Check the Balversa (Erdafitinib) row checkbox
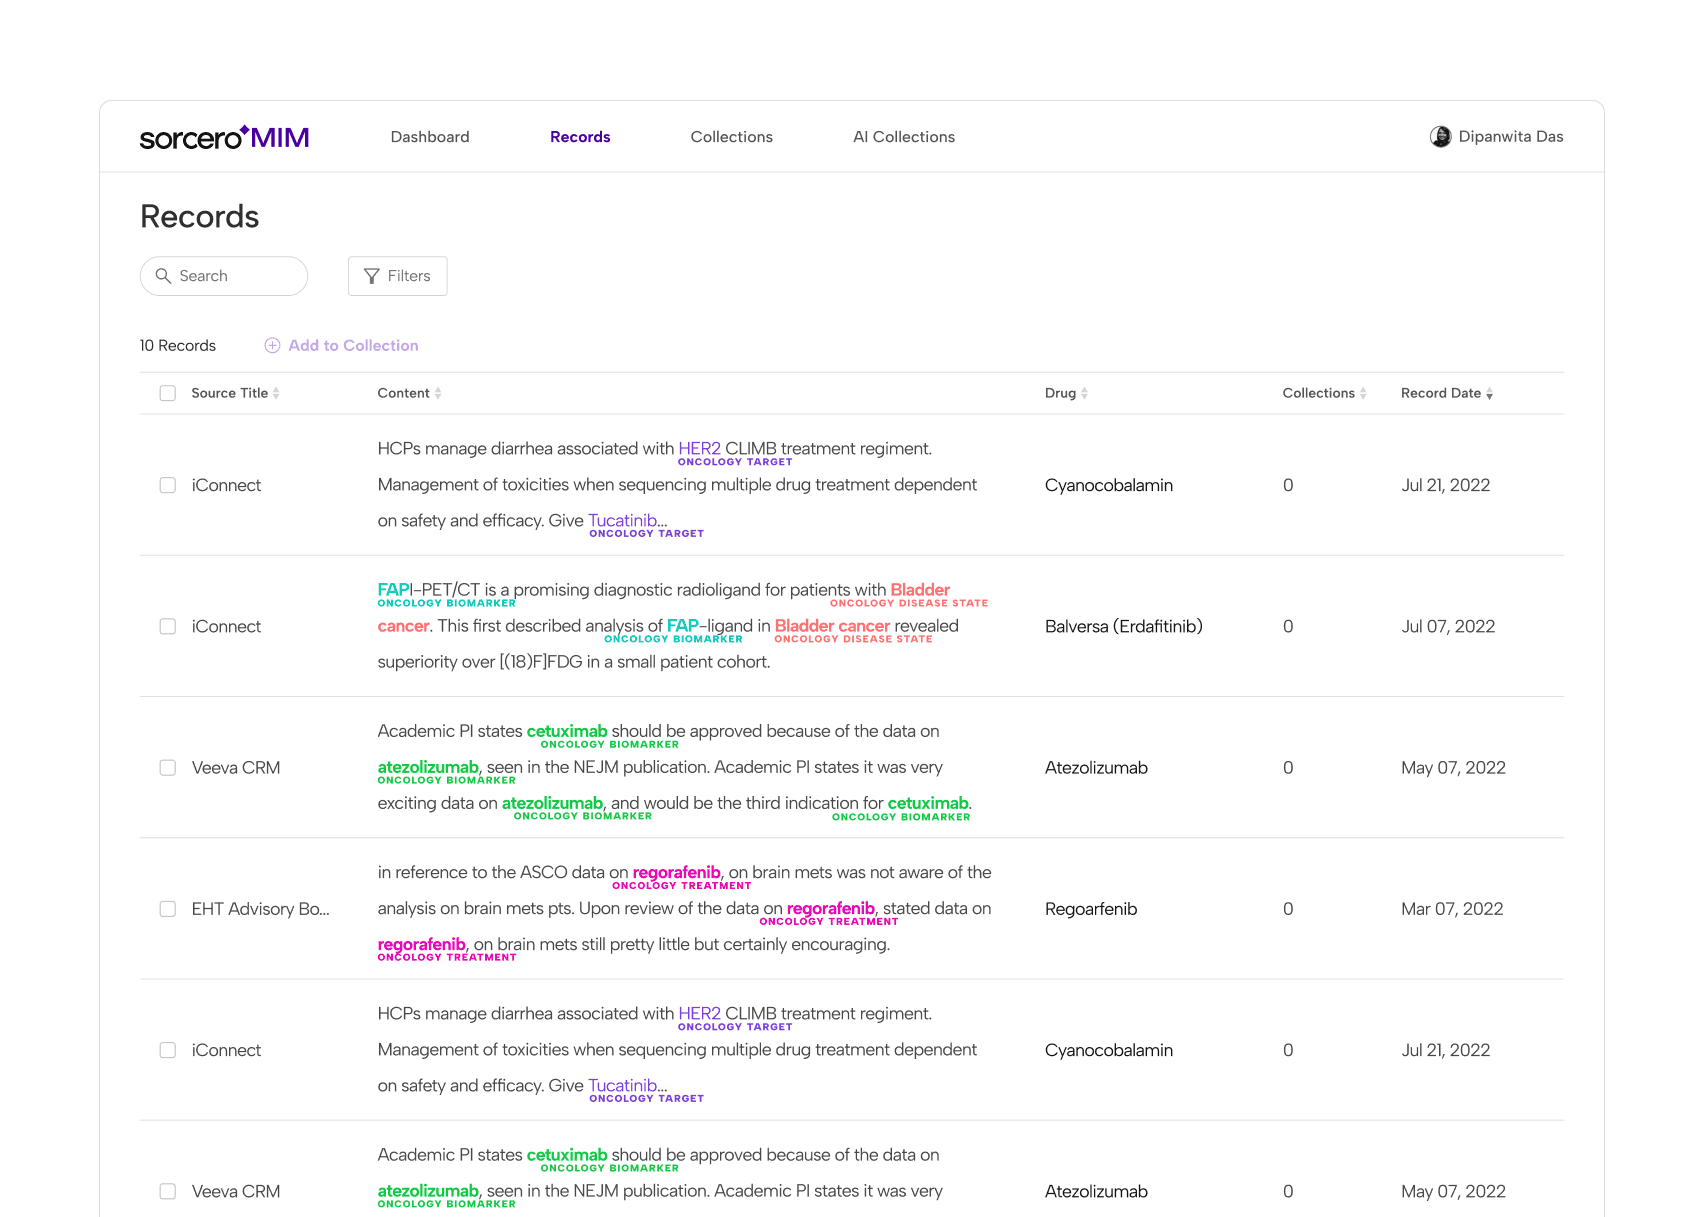Screen dimensions: 1704x1217 click(168, 626)
